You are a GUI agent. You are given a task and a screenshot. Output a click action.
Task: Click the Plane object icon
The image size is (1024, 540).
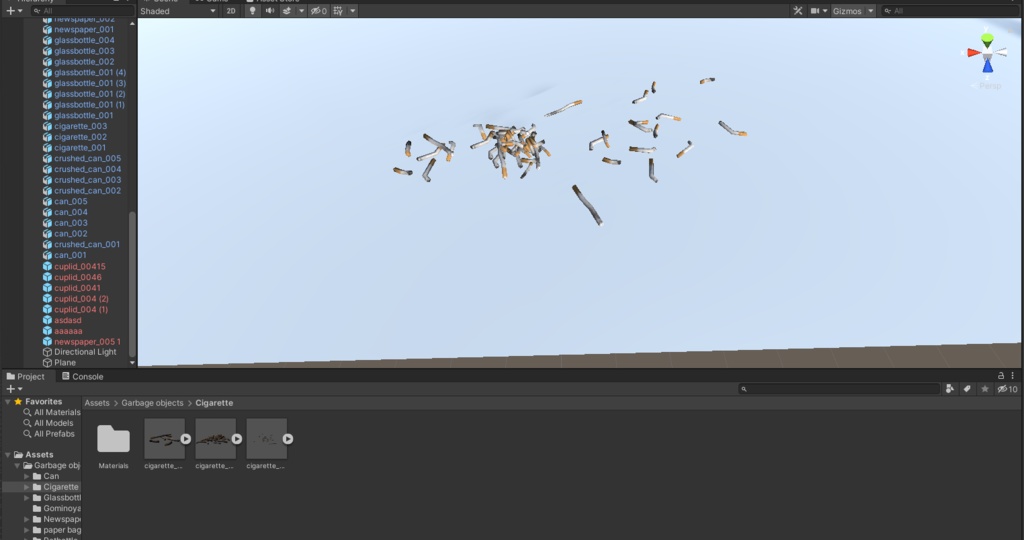tap(47, 362)
